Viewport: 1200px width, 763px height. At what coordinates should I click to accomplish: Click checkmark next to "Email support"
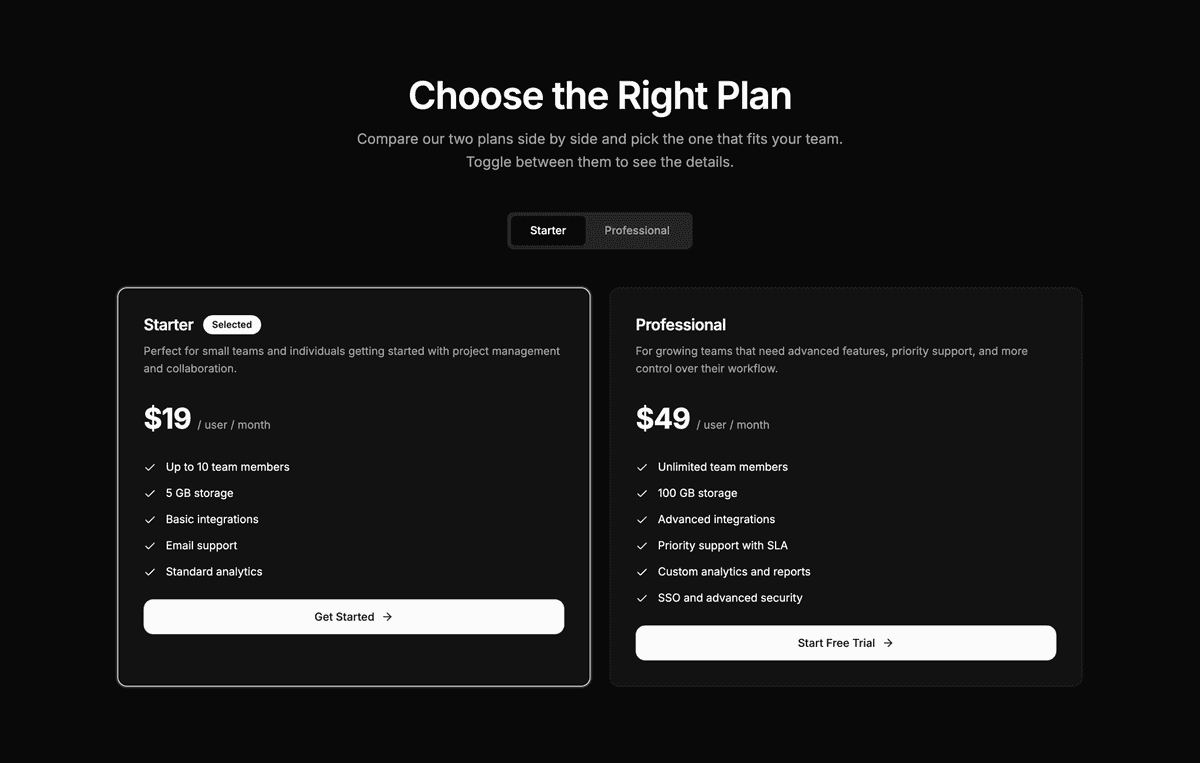148,545
